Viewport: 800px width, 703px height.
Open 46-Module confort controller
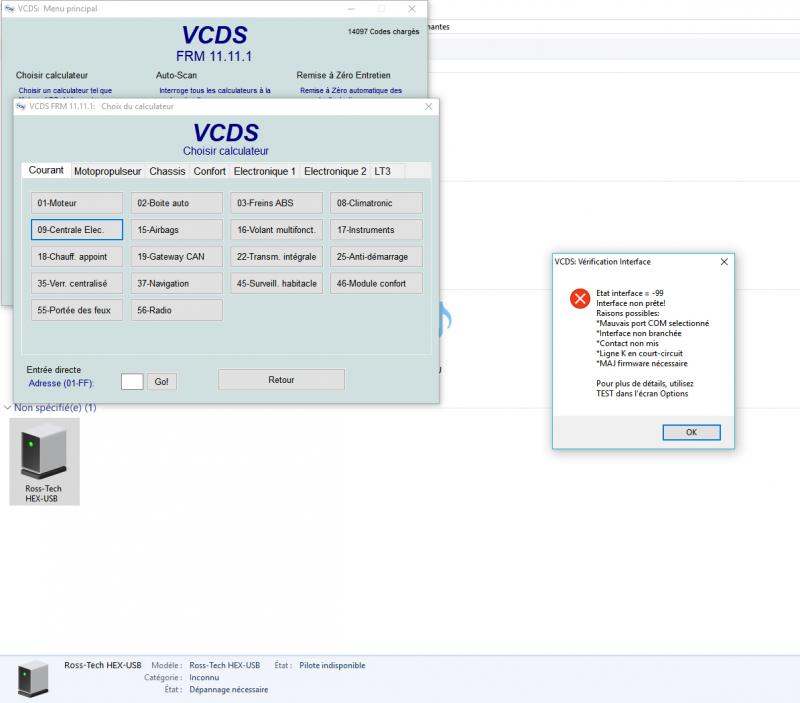pos(376,283)
